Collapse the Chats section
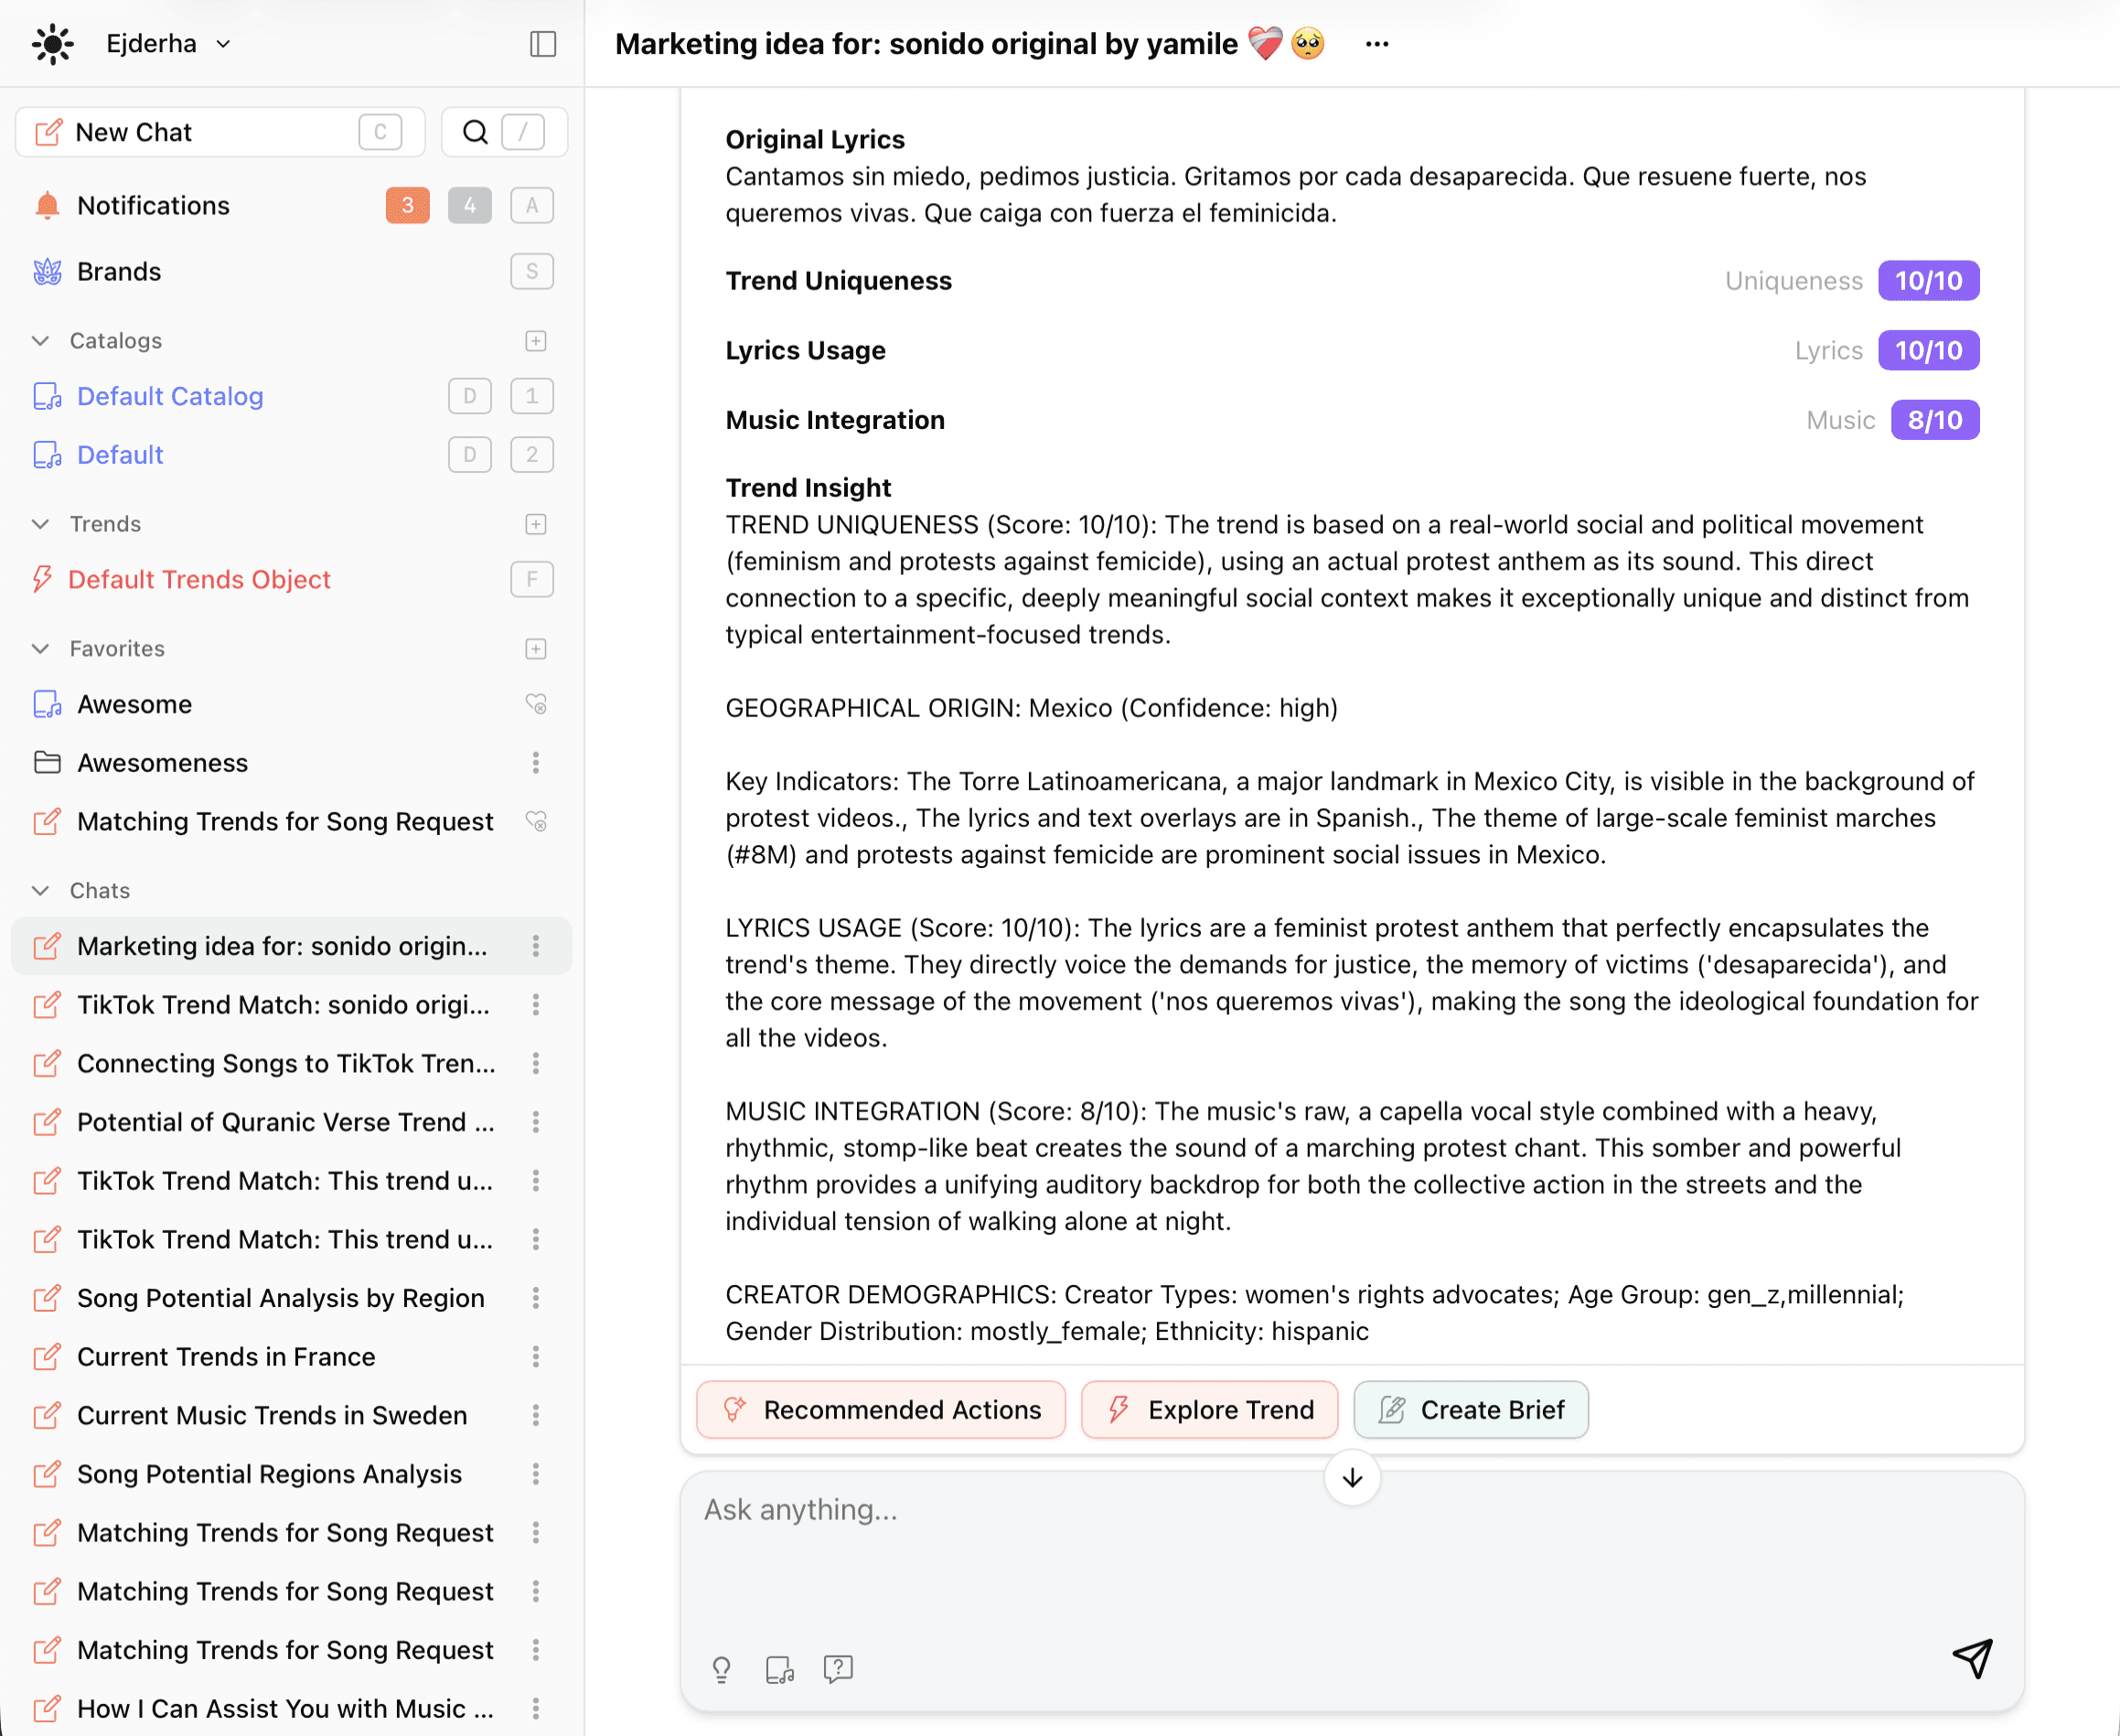 (x=41, y=890)
